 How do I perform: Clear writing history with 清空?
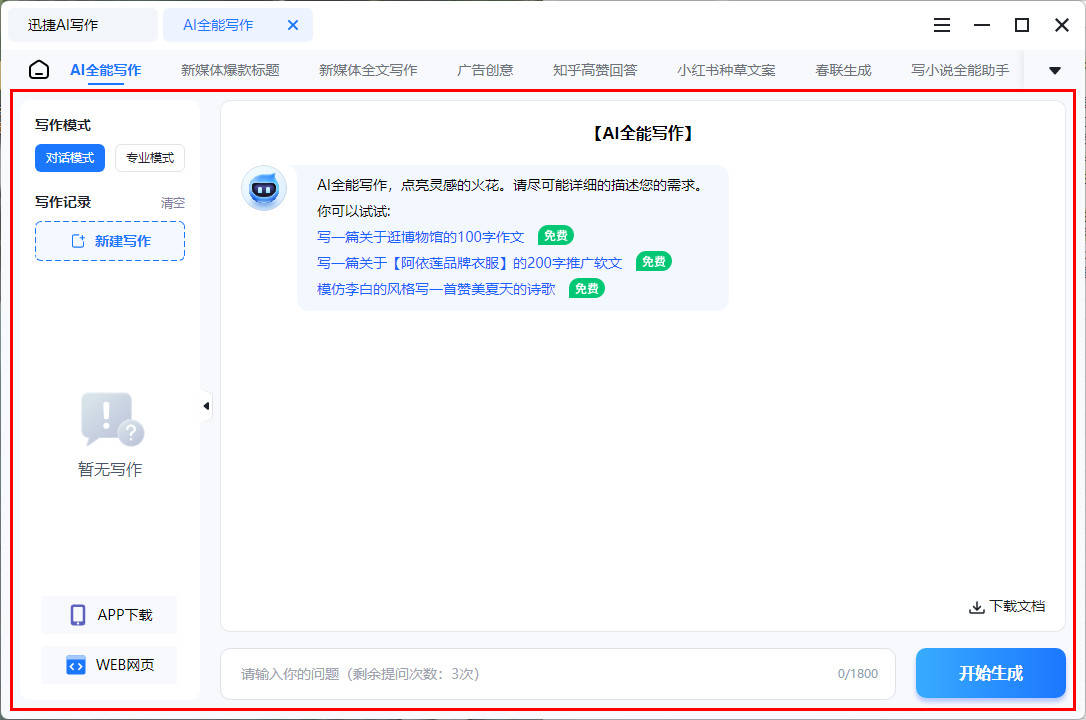(x=173, y=203)
